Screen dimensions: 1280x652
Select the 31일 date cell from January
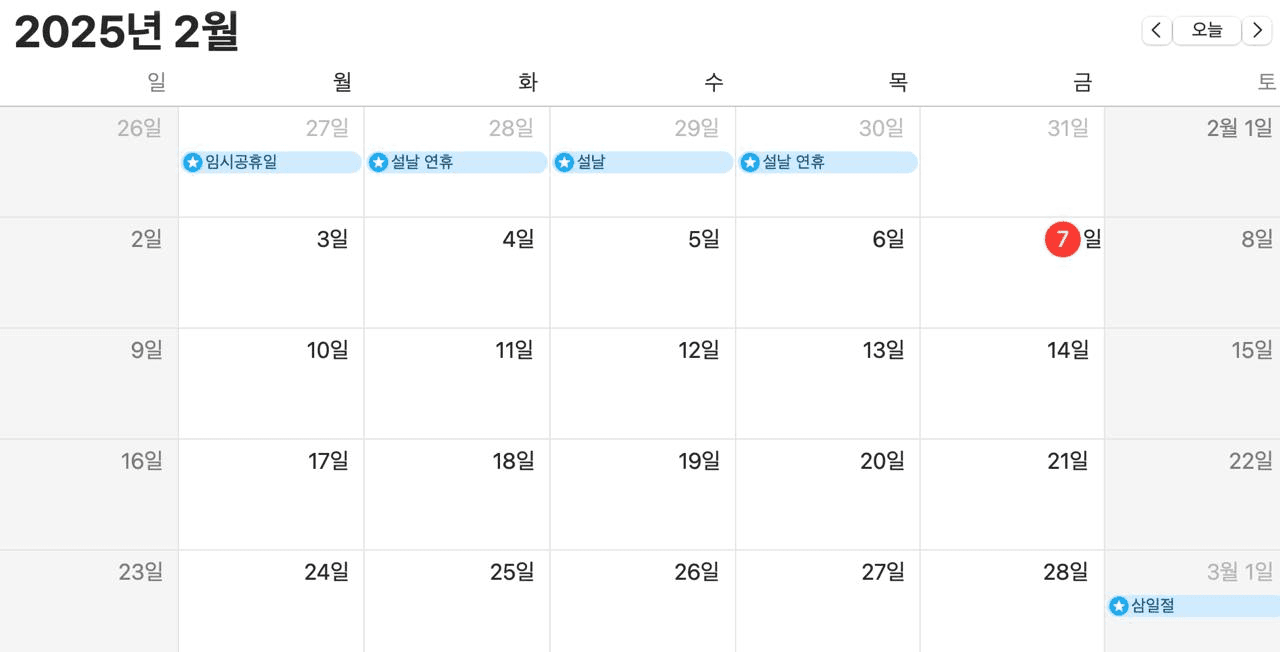point(1012,161)
